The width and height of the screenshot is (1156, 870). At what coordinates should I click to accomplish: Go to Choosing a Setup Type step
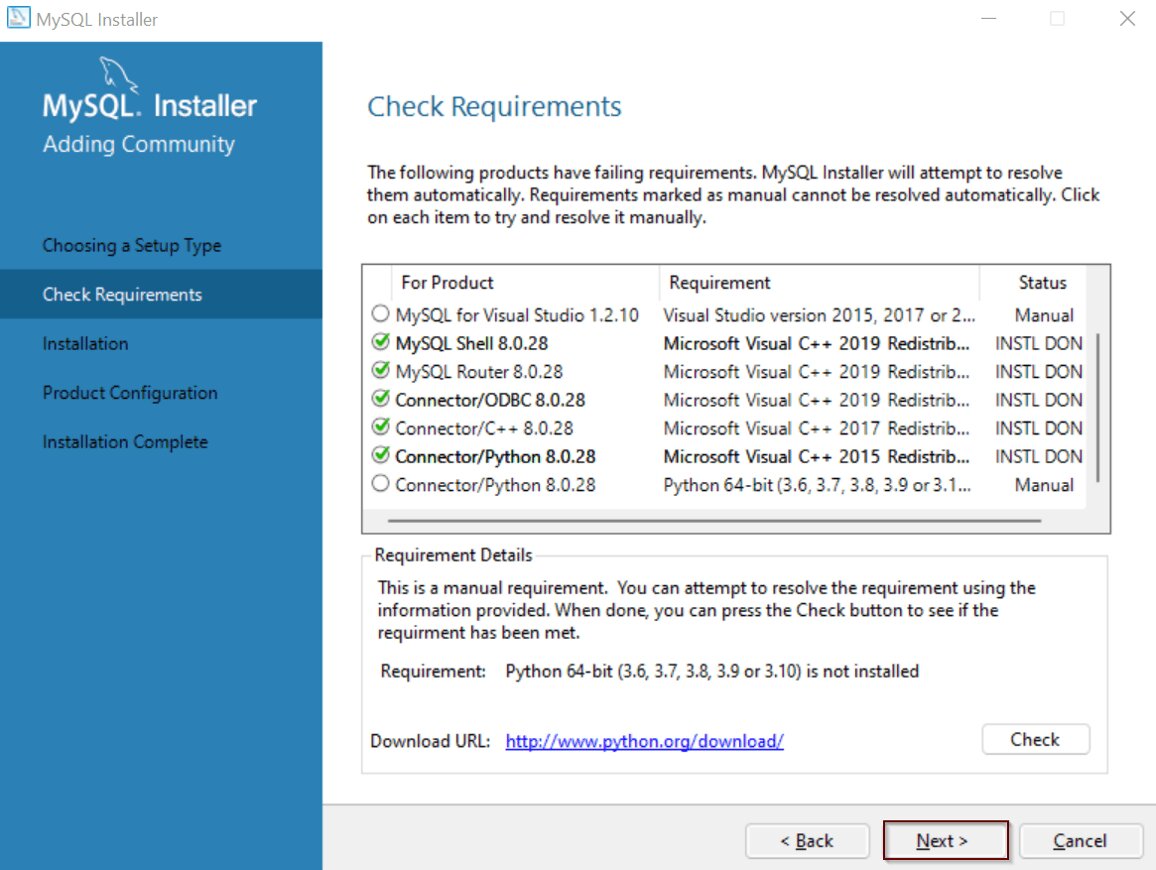pos(132,246)
